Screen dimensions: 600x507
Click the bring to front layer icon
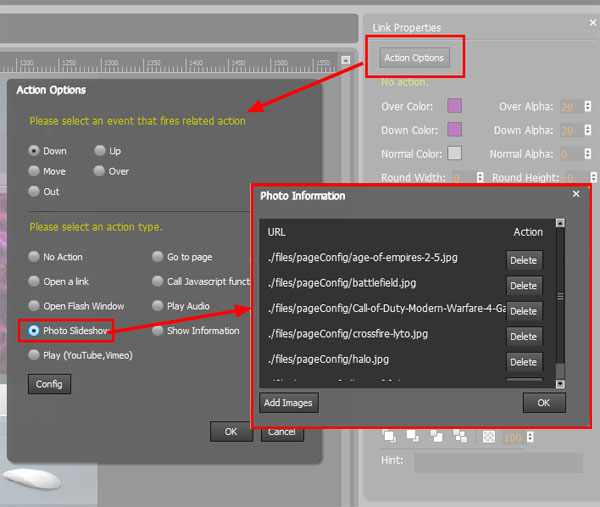click(389, 436)
